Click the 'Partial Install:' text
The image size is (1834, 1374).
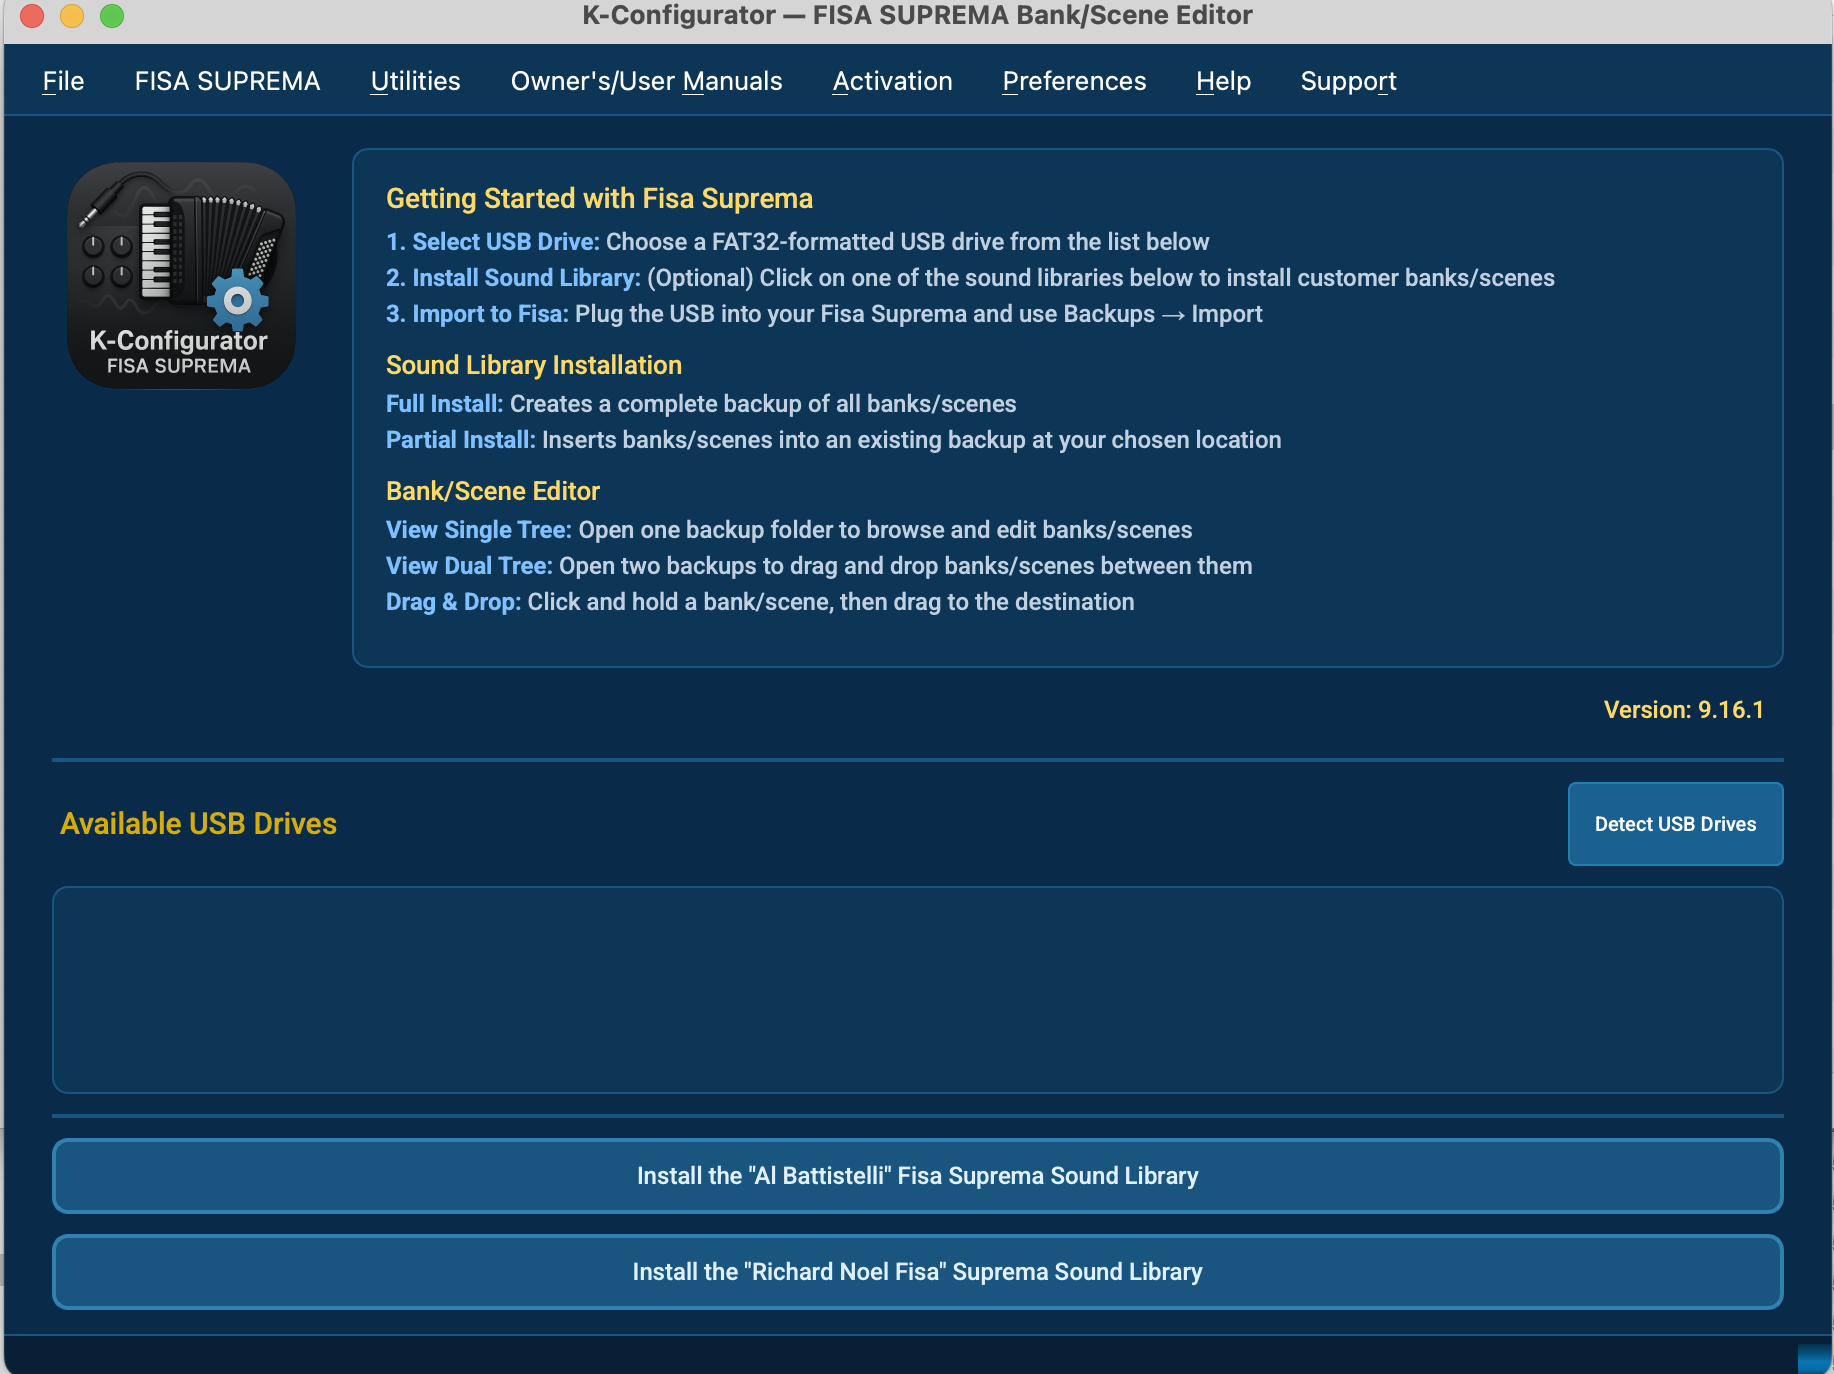[461, 440]
